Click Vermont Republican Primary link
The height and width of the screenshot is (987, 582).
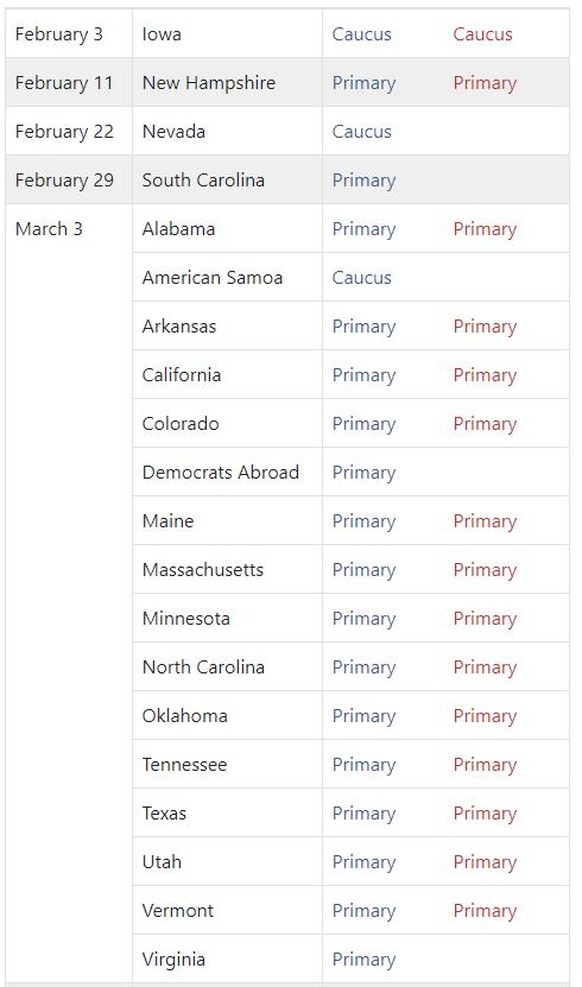(x=484, y=911)
